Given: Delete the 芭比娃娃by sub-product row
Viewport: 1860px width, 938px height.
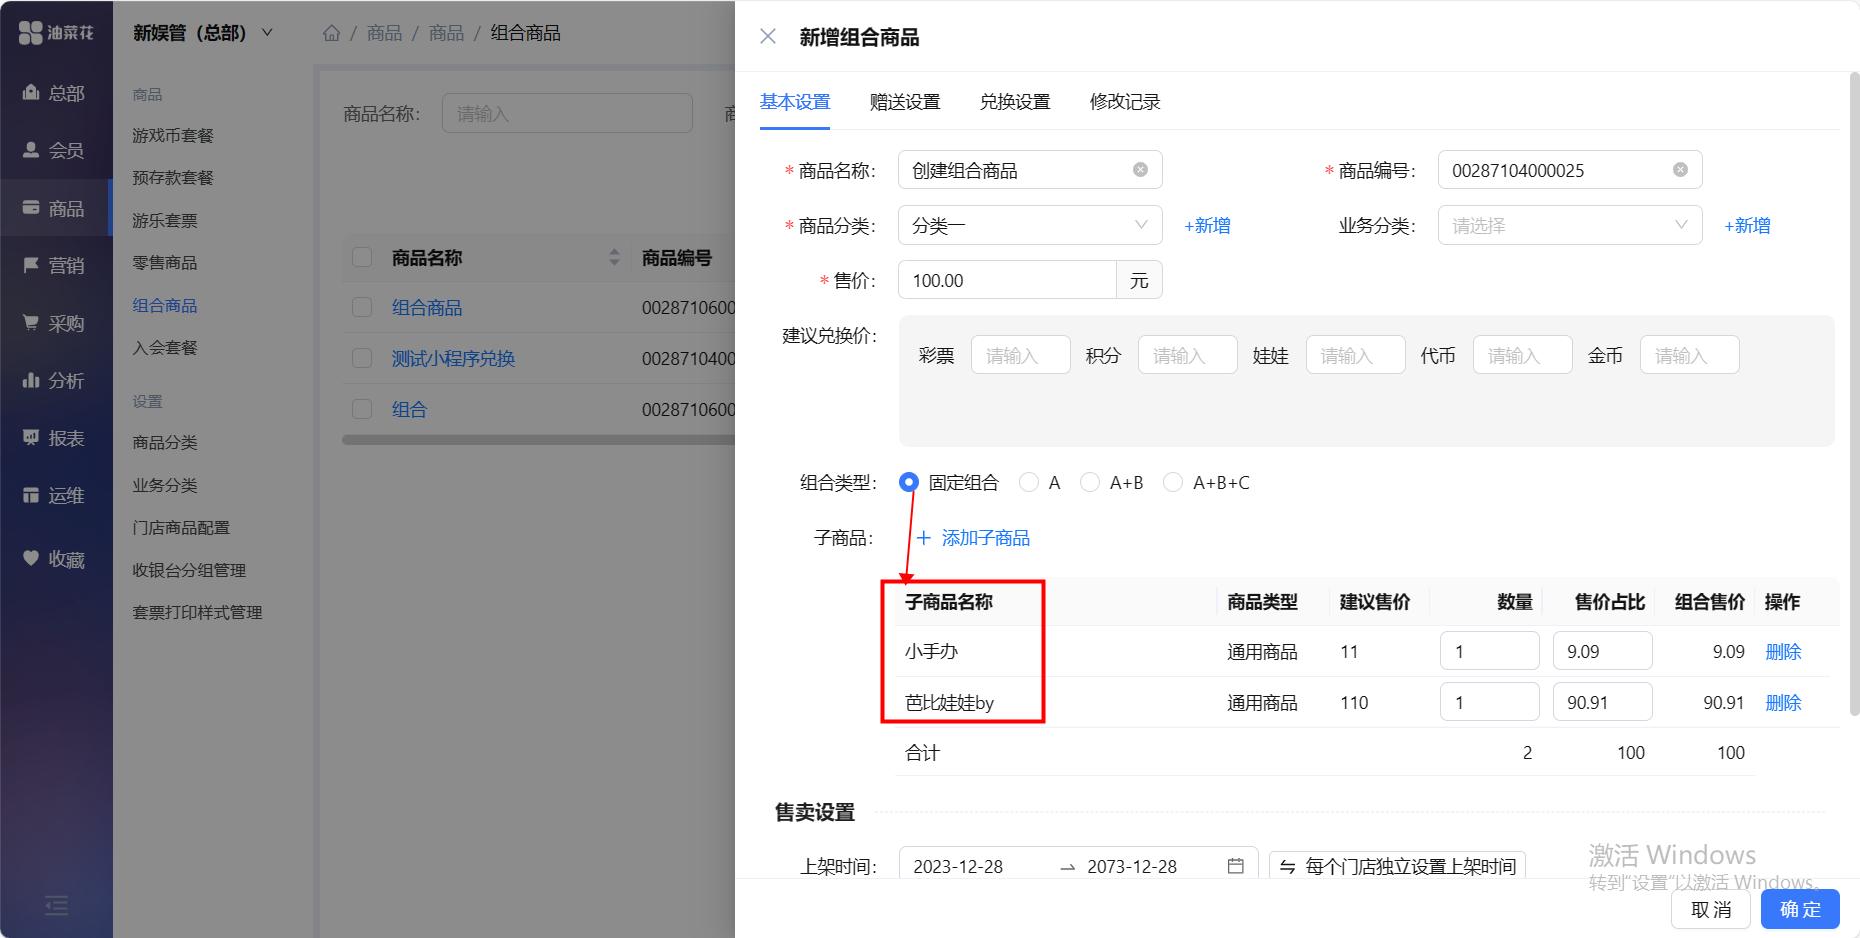Looking at the screenshot, I should (x=1783, y=703).
